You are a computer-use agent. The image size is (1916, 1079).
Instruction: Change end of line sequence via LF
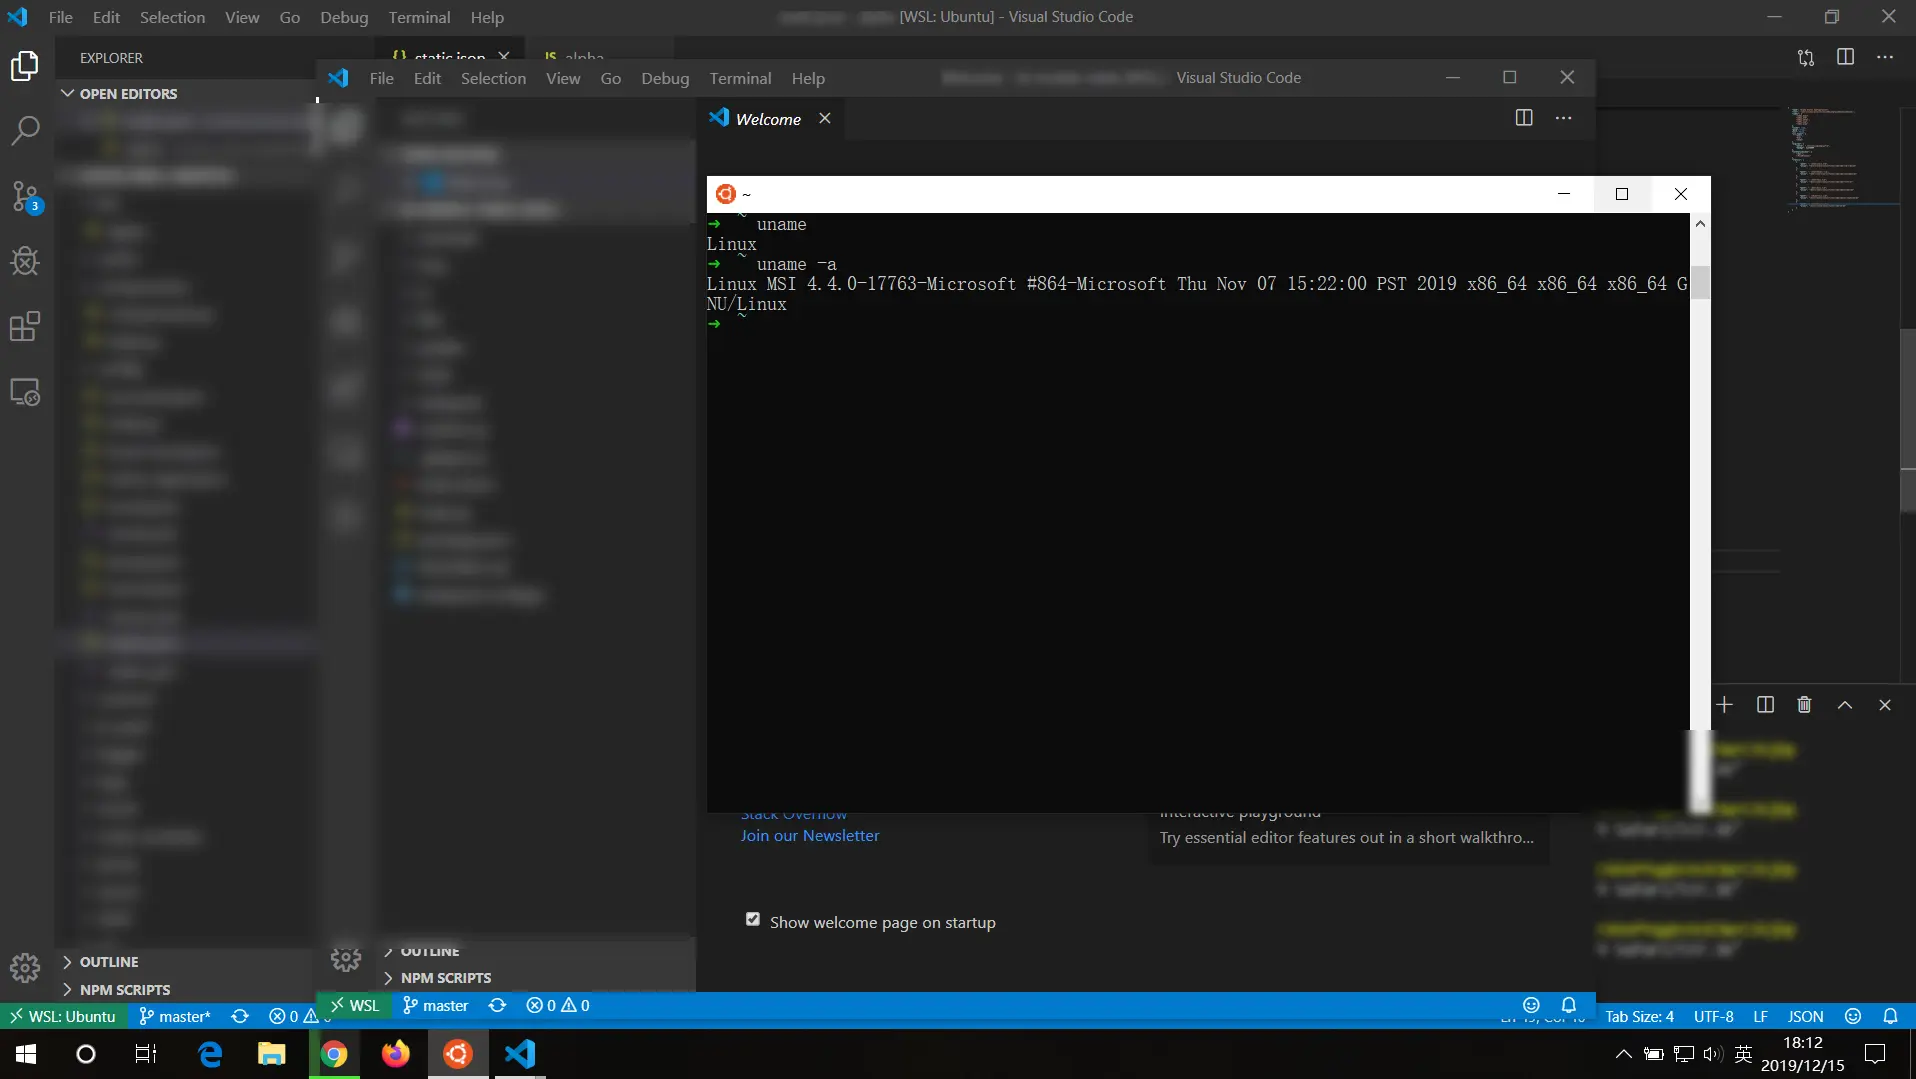point(1761,1017)
